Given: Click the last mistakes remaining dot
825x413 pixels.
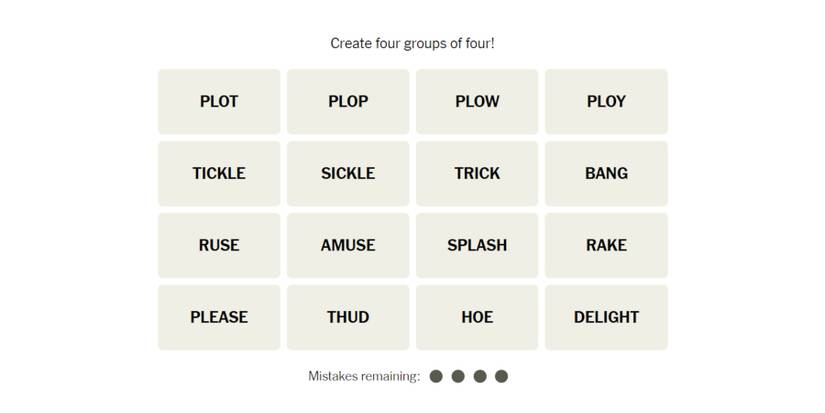Looking at the screenshot, I should 502,376.
